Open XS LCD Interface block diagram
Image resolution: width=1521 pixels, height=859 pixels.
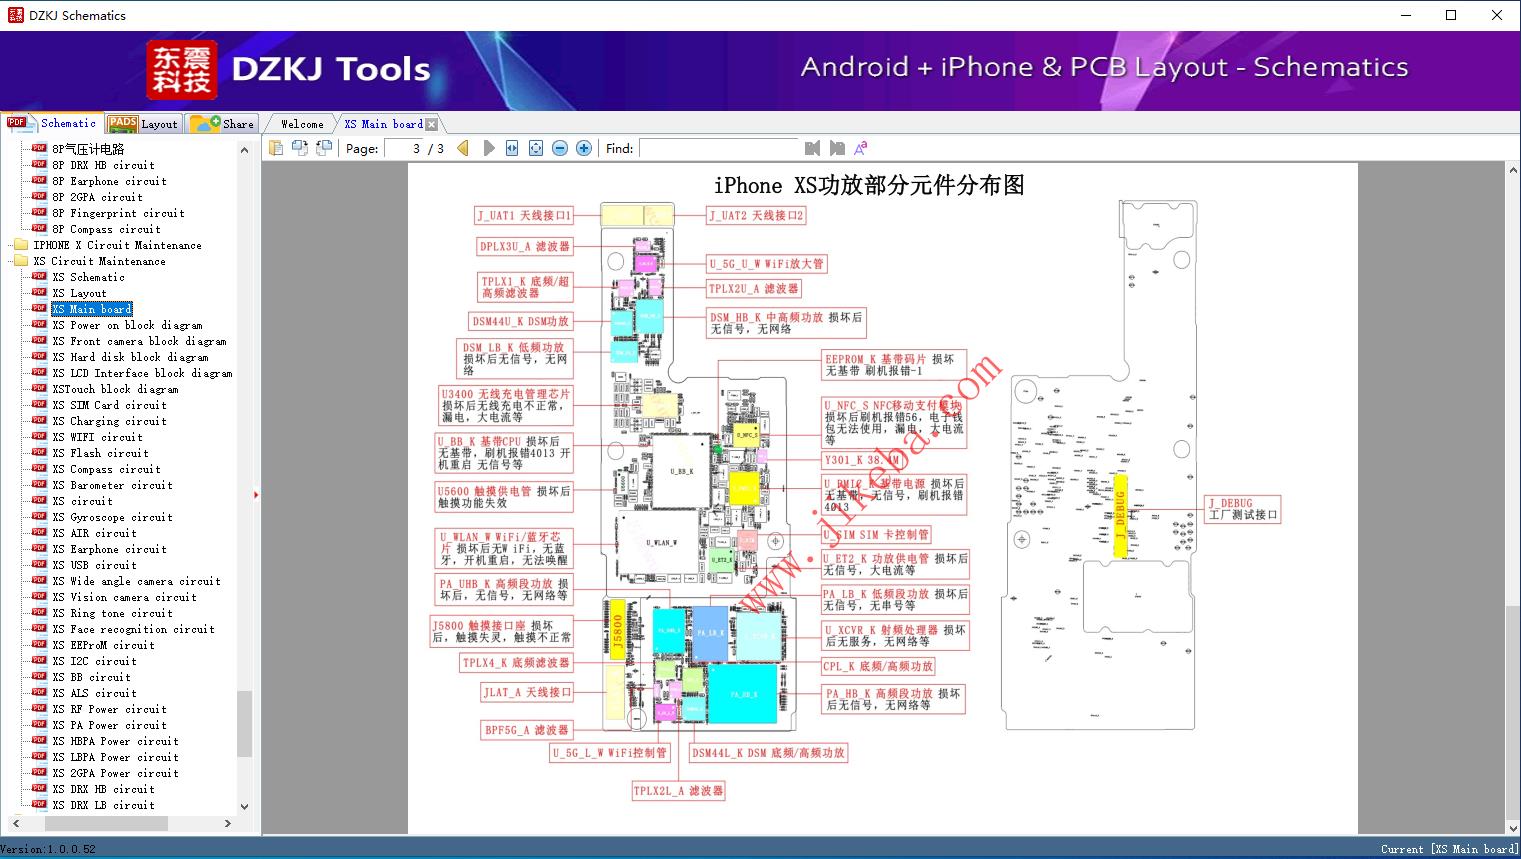click(x=142, y=373)
